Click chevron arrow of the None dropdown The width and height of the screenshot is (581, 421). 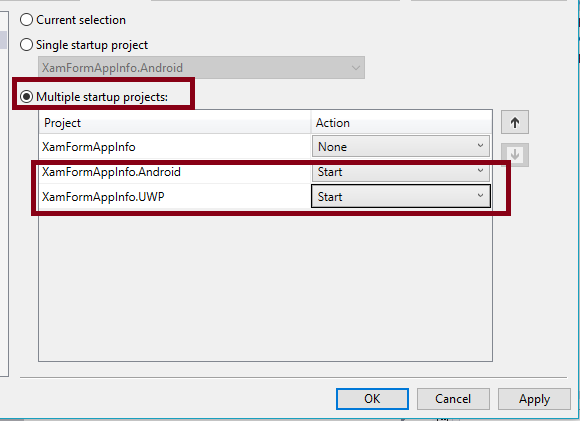click(x=480, y=146)
